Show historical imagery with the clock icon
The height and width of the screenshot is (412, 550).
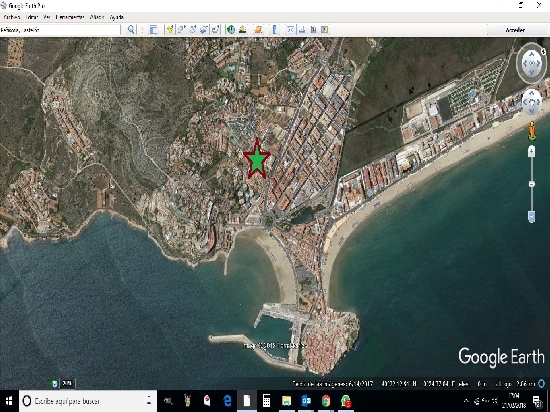pos(231,30)
